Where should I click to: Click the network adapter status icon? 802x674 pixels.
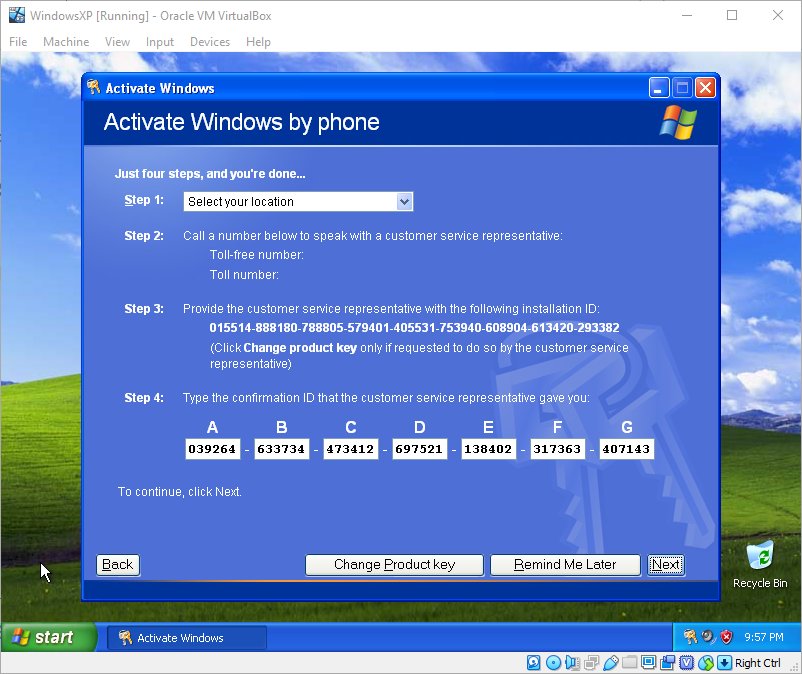(x=591, y=663)
